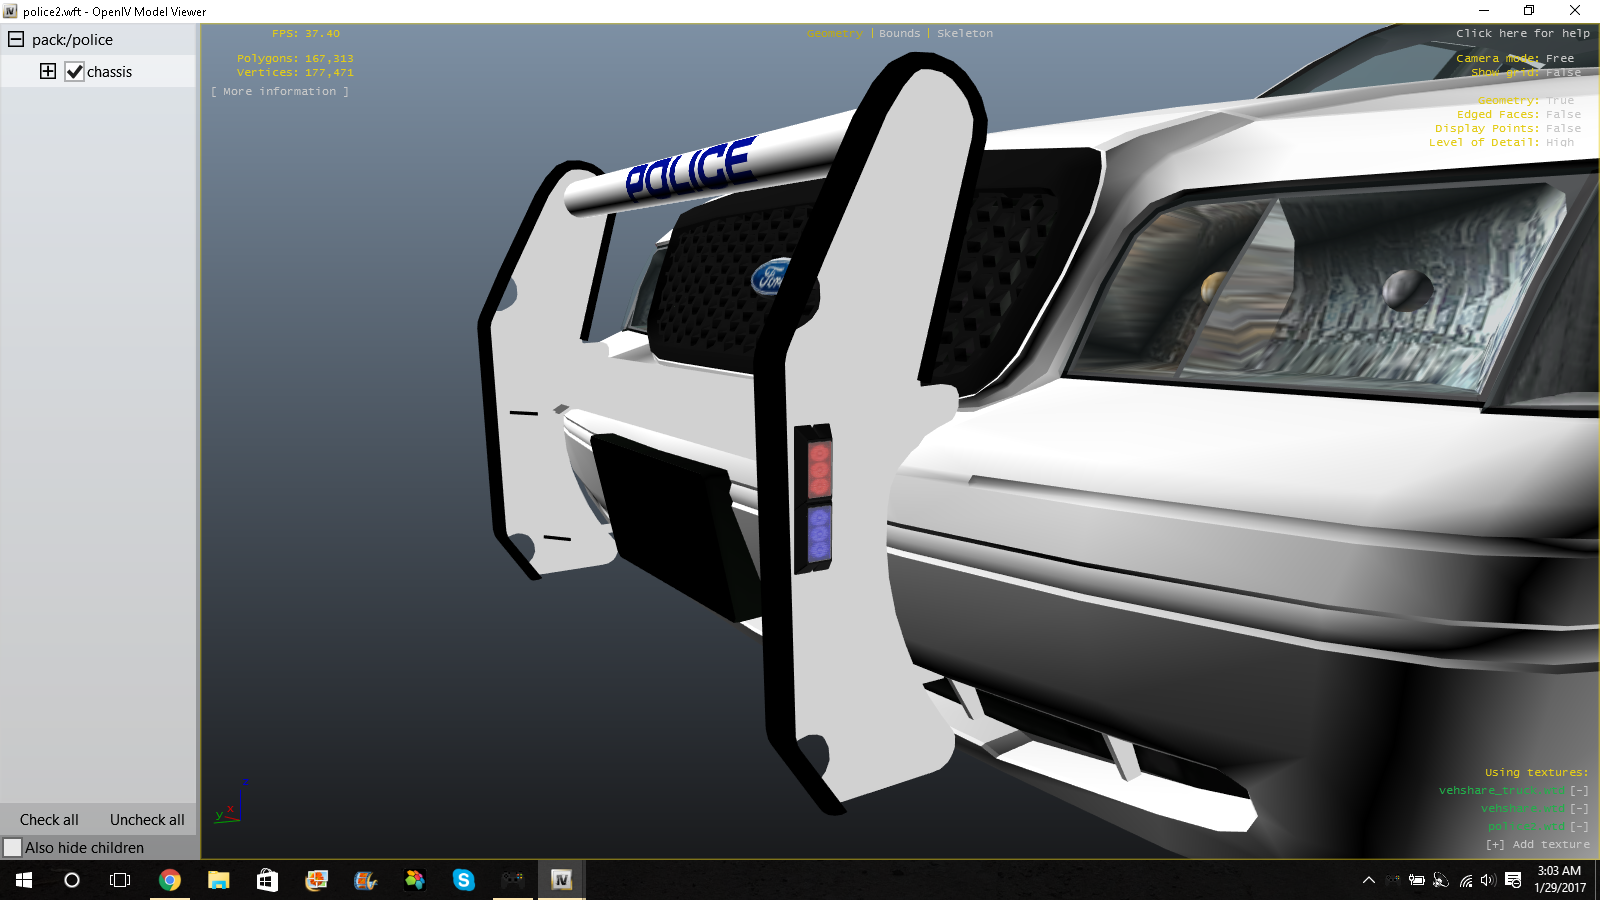Open Google Chrome from the taskbar
Image resolution: width=1600 pixels, height=900 pixels.
(170, 880)
